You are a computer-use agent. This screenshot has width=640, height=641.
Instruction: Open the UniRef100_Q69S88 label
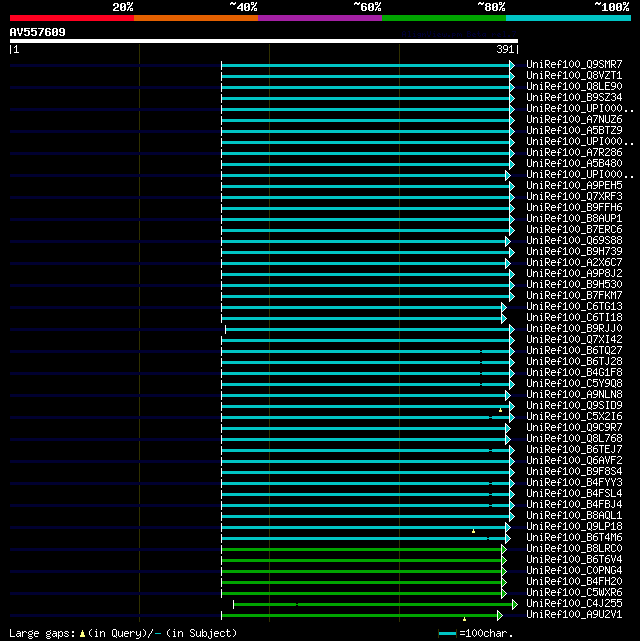click(574, 241)
